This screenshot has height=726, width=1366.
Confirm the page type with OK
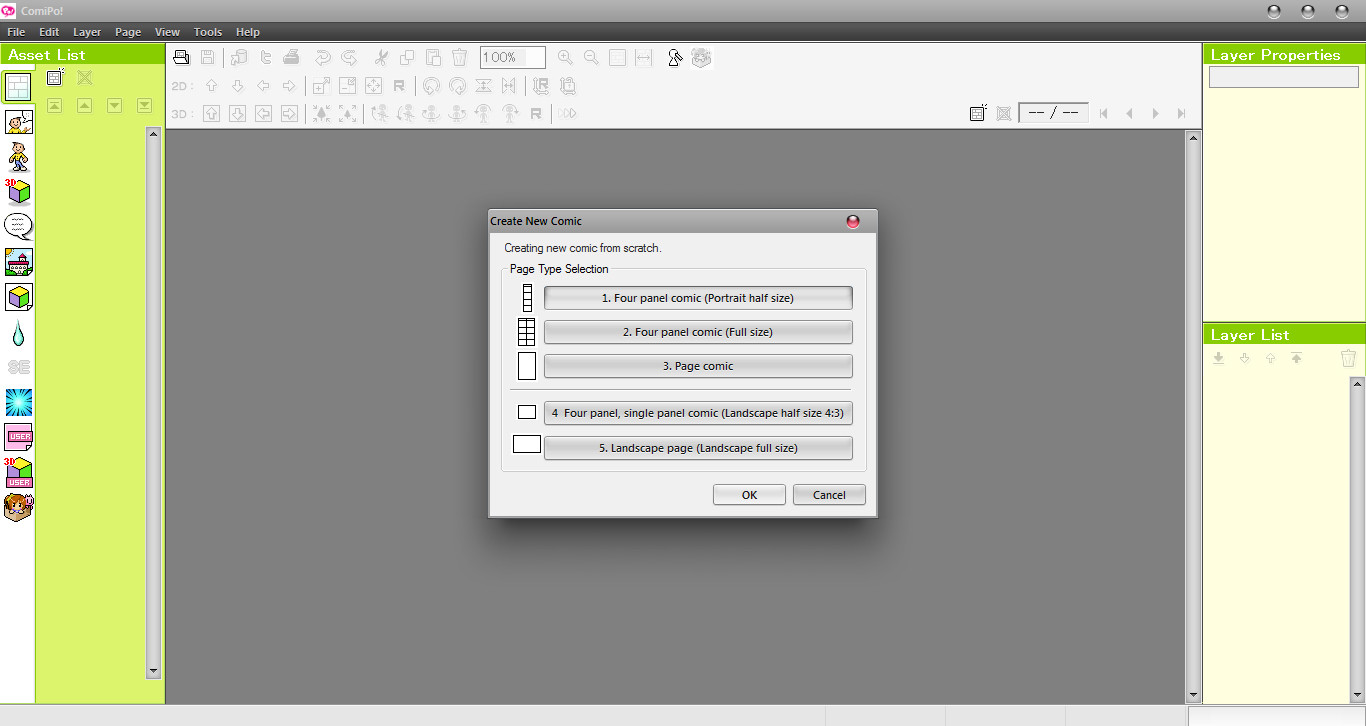748,494
